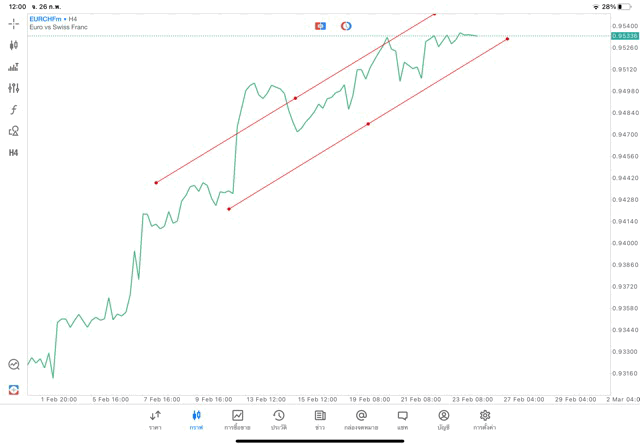Tap the circular red-blue icon atop chart
This screenshot has height=447, width=640.
tap(346, 26)
